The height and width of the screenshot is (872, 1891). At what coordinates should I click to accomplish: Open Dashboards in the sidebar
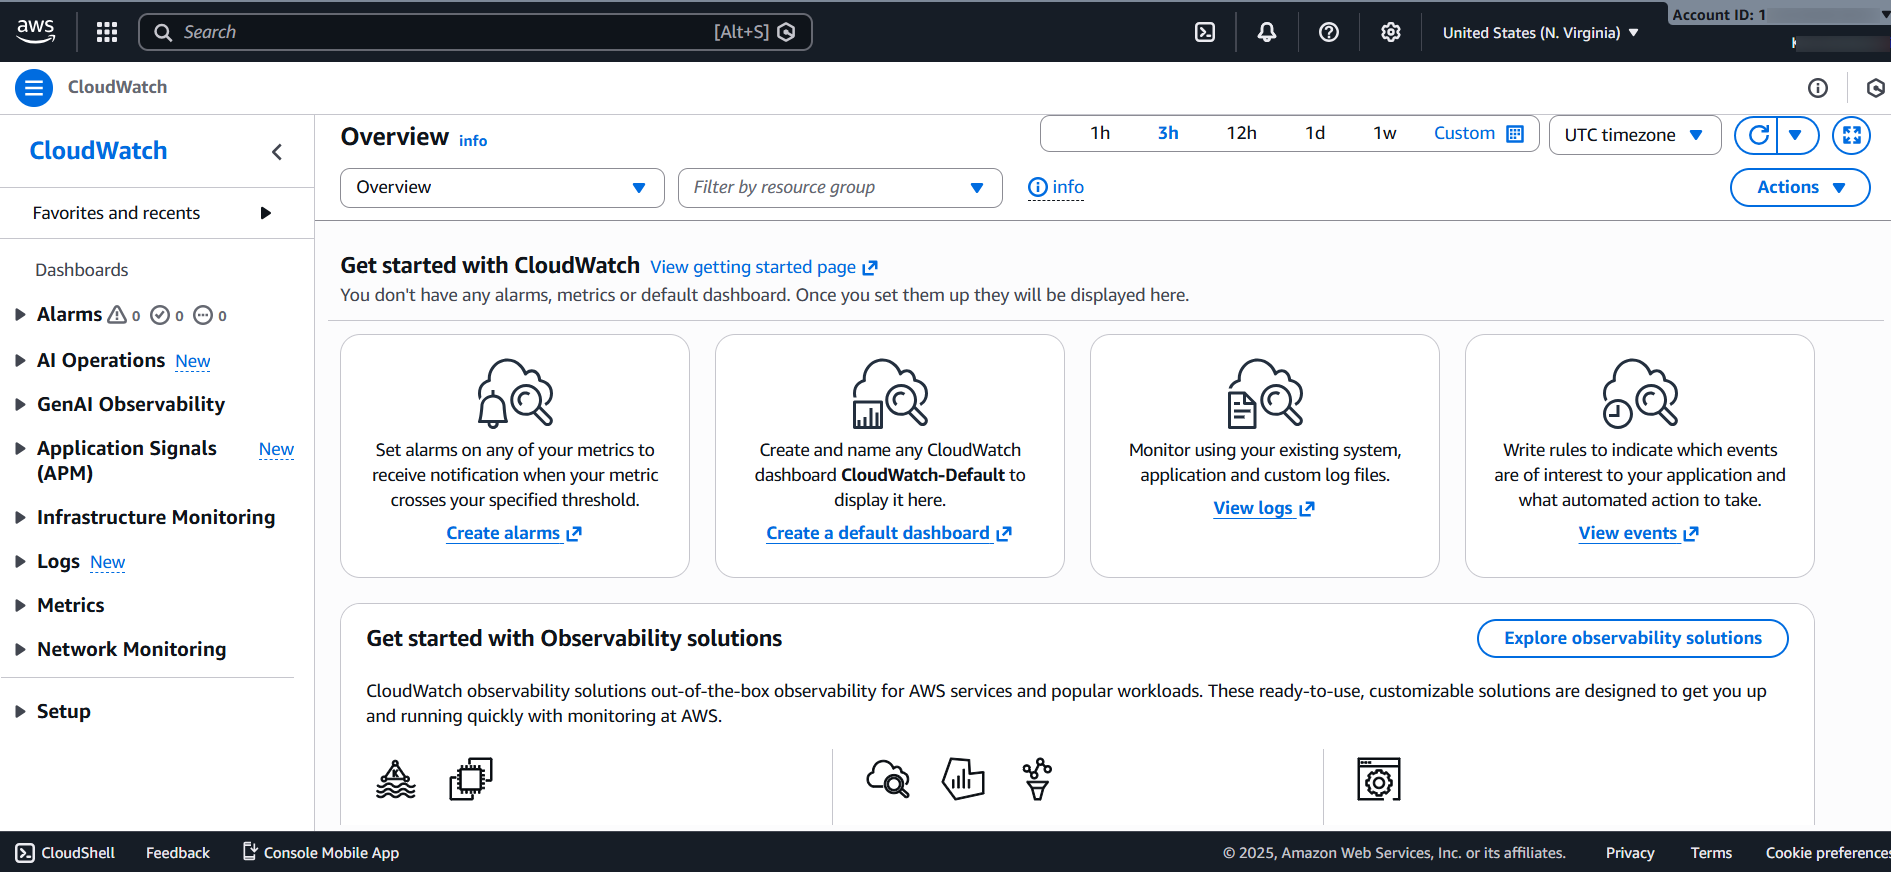[x=82, y=270]
